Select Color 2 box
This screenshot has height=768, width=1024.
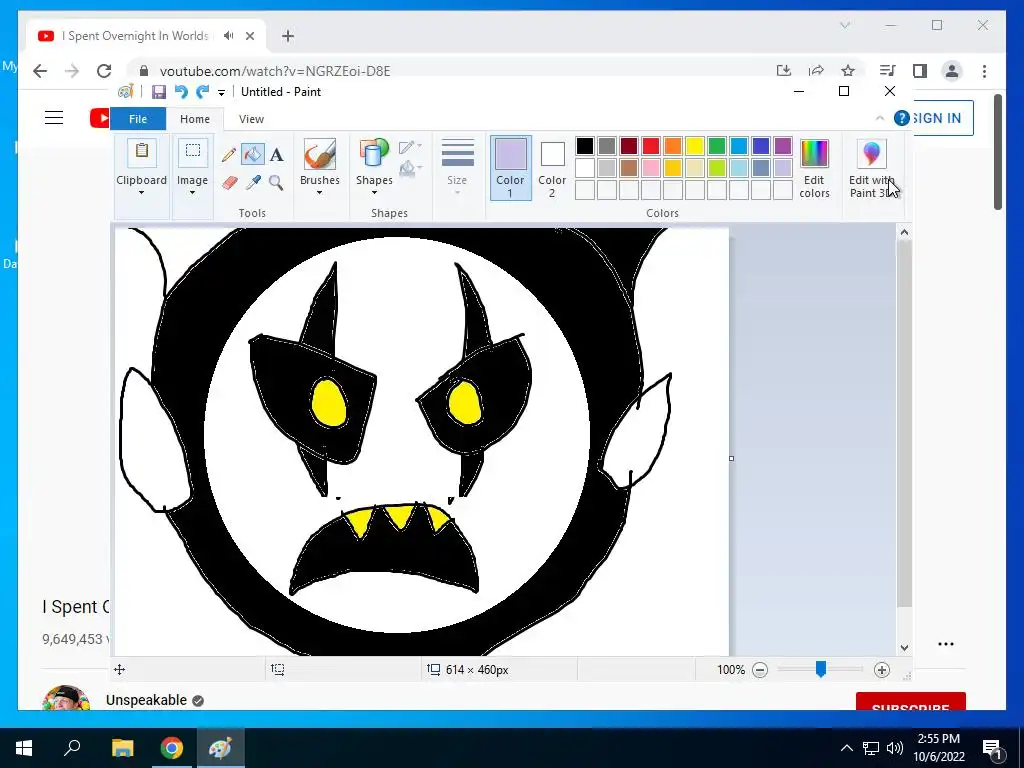[552, 168]
